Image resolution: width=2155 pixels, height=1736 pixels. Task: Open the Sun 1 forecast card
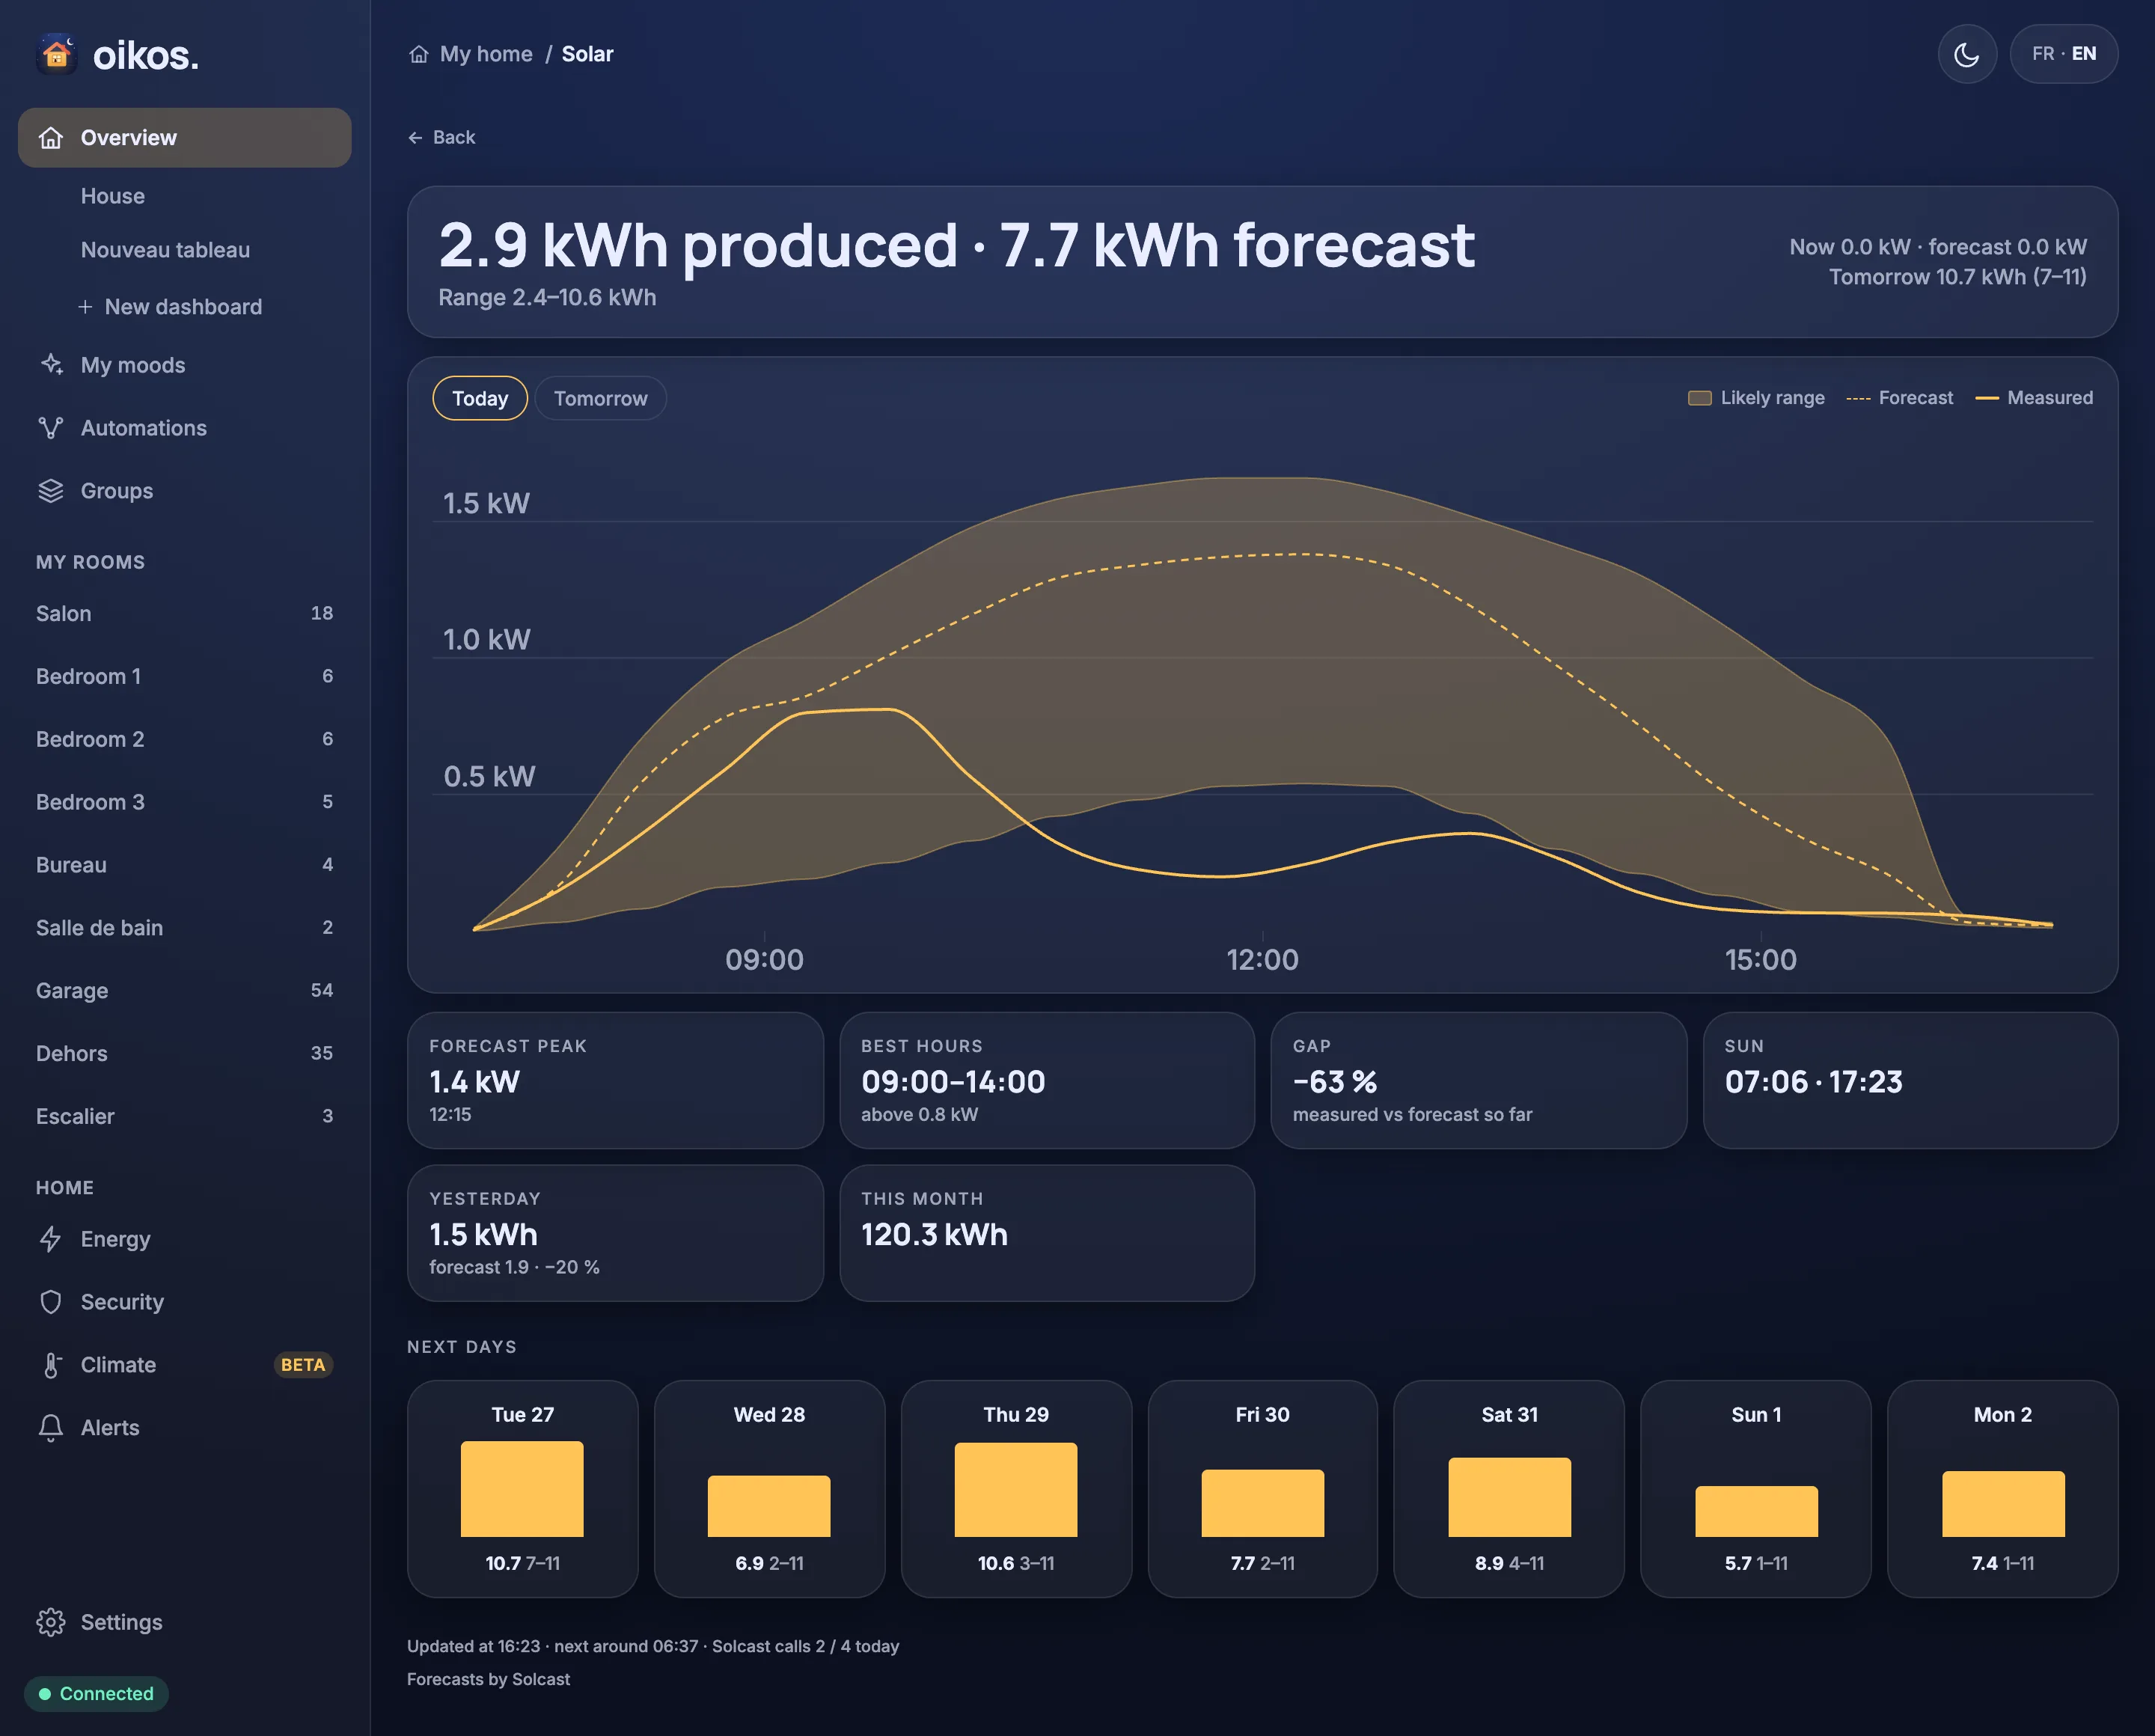[x=1756, y=1489]
